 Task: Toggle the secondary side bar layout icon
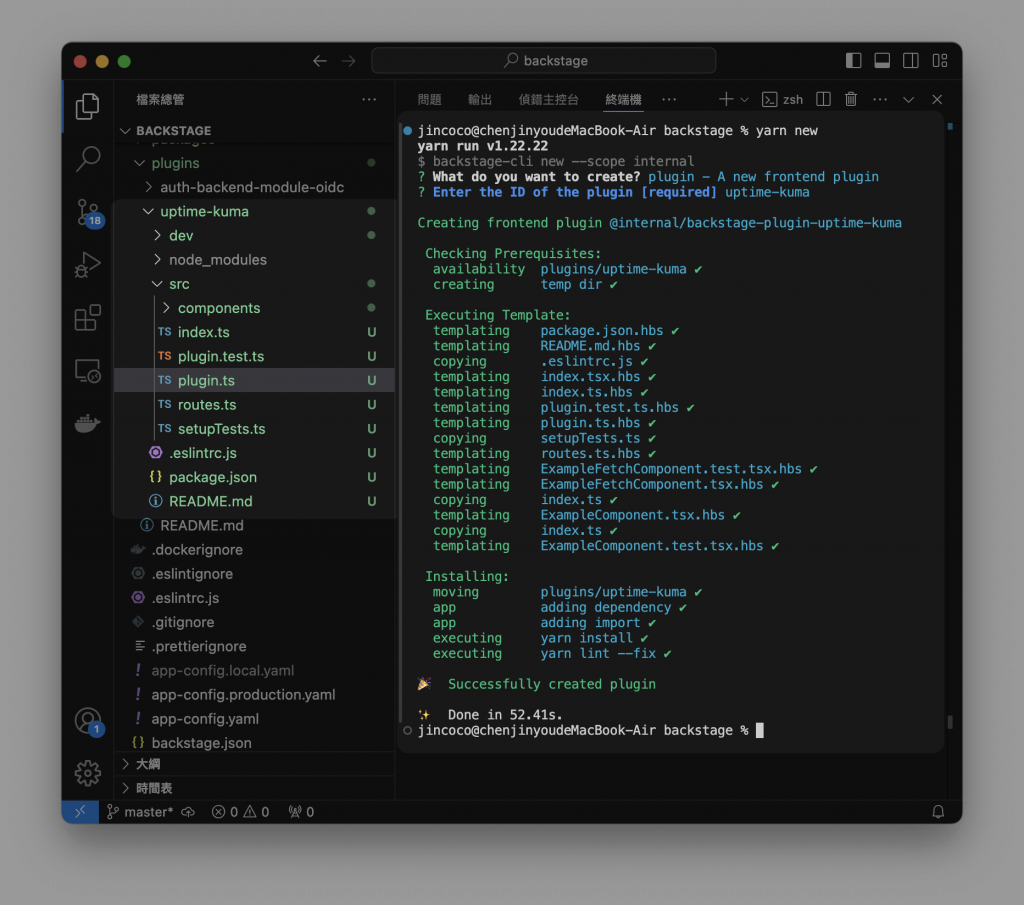click(911, 61)
